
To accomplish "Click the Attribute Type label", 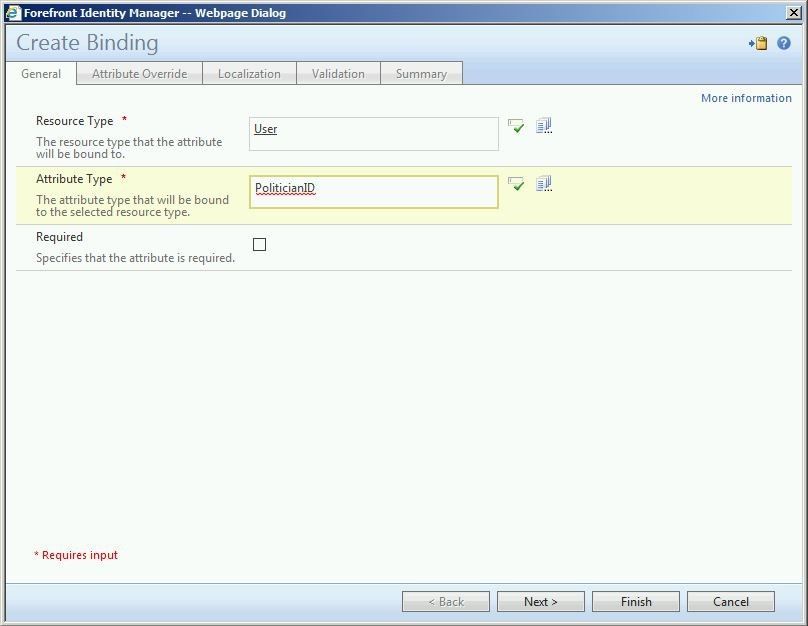I will (x=74, y=179).
